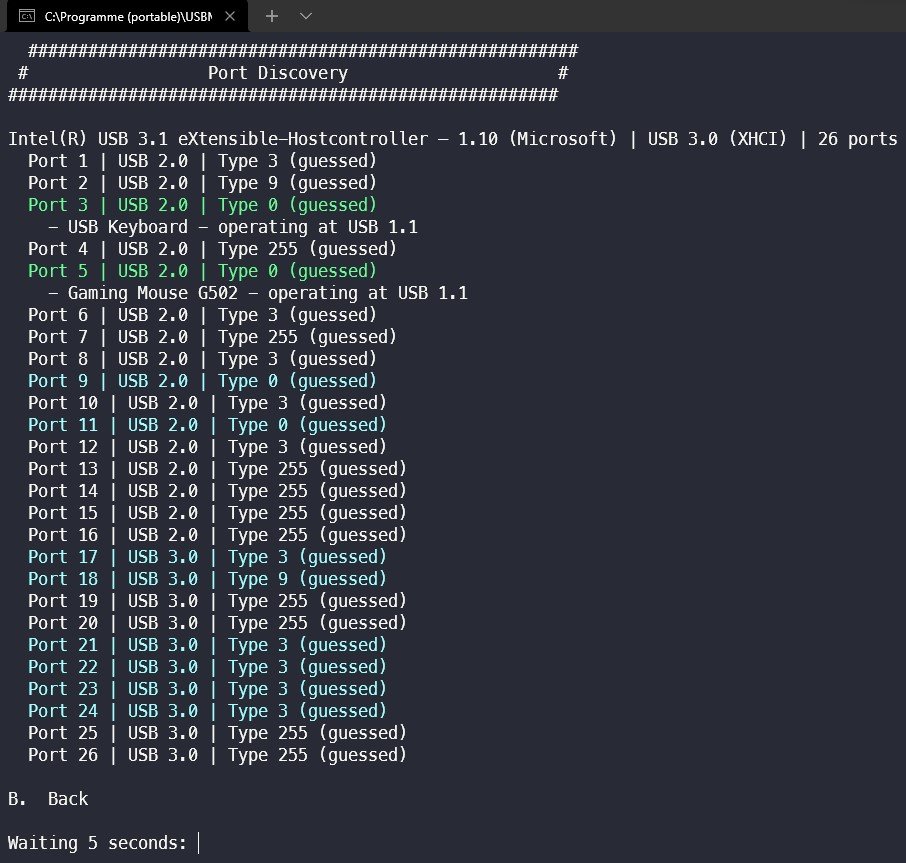Click the highlighted 'Port 9' Type 0 line

click(x=201, y=381)
